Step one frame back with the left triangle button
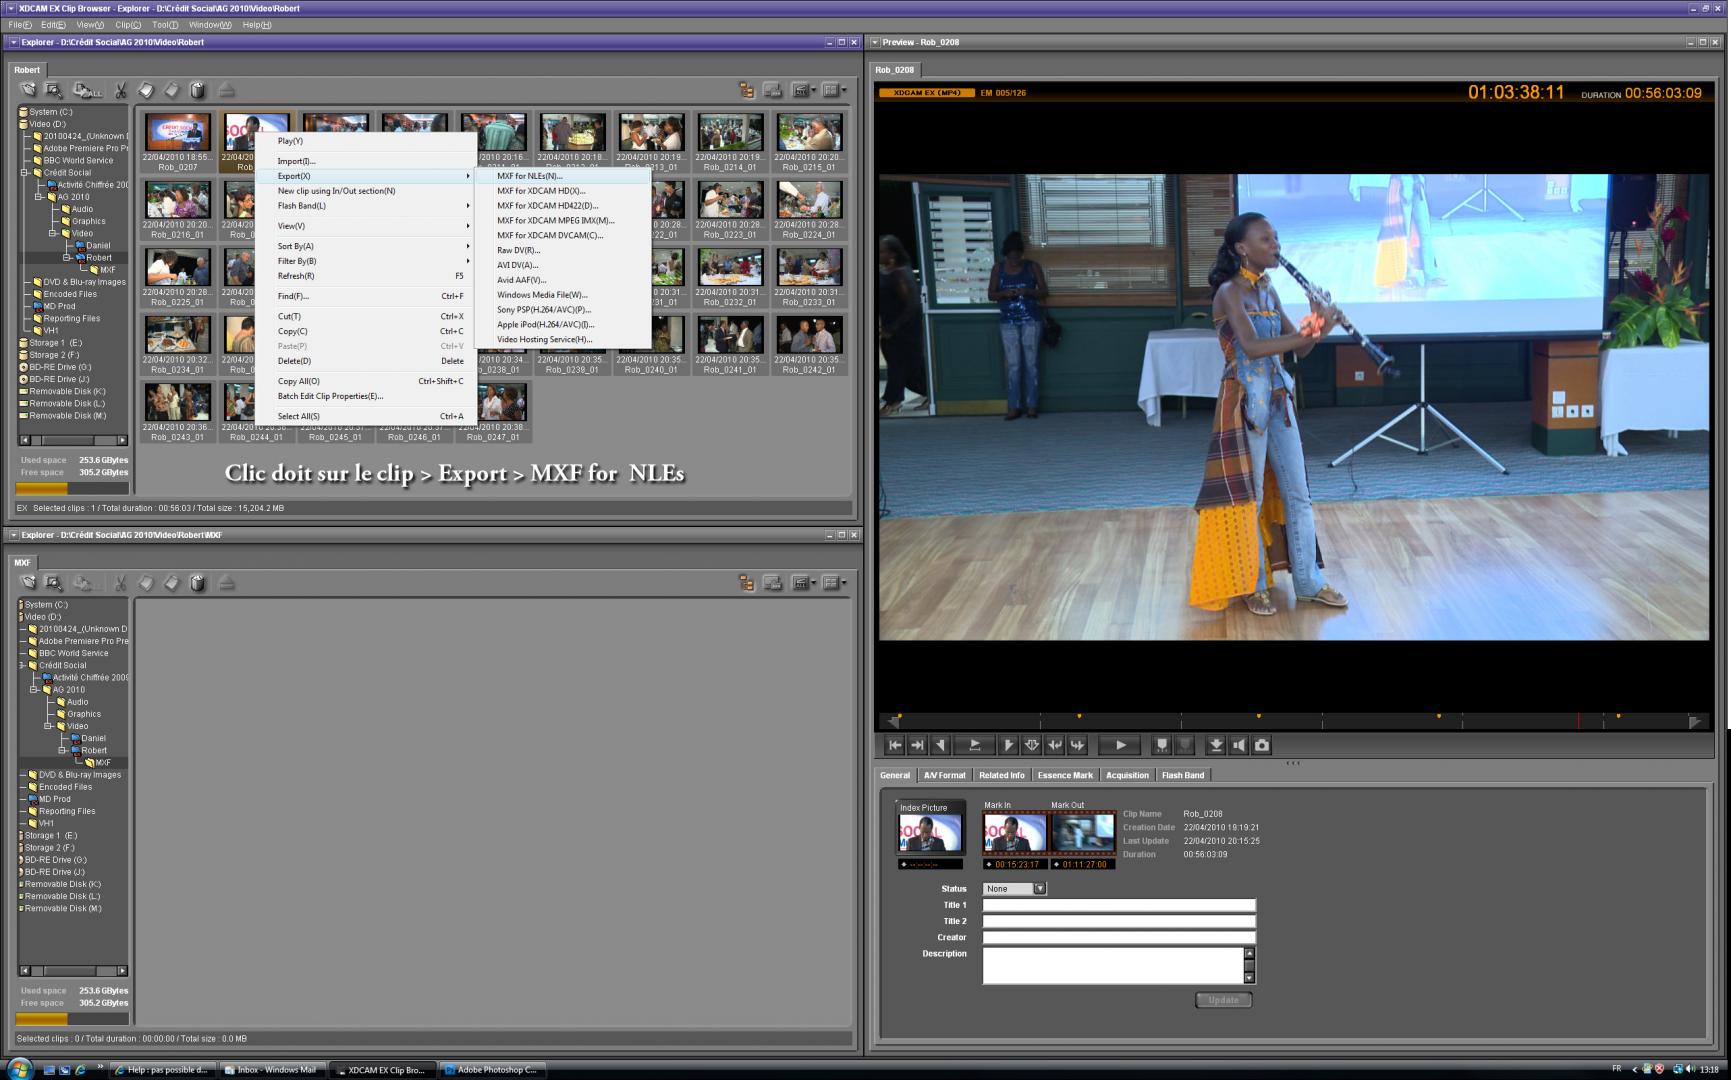 [940, 745]
